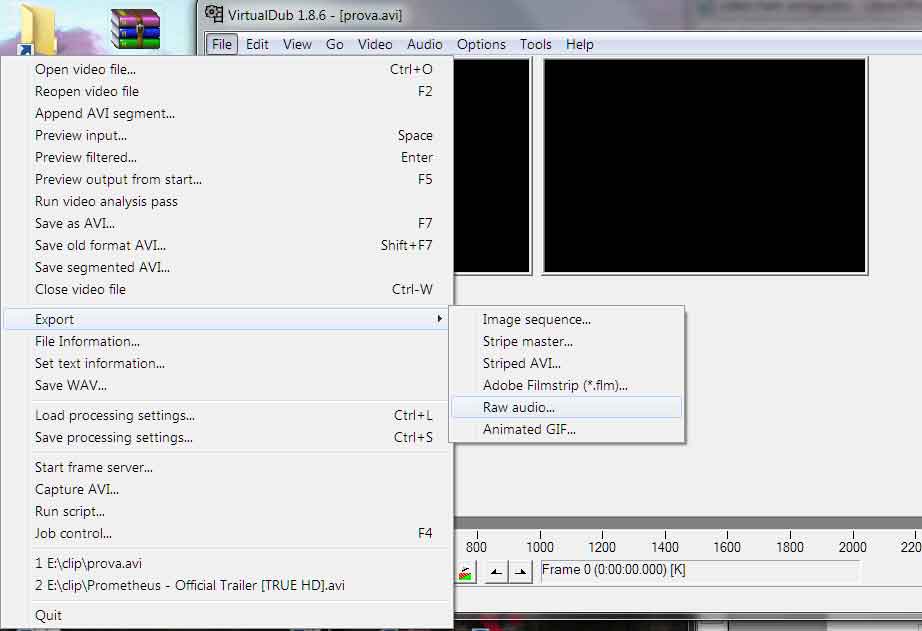922x631 pixels.
Task: Open recent Prometheus Official Trailer file
Action: (226, 586)
